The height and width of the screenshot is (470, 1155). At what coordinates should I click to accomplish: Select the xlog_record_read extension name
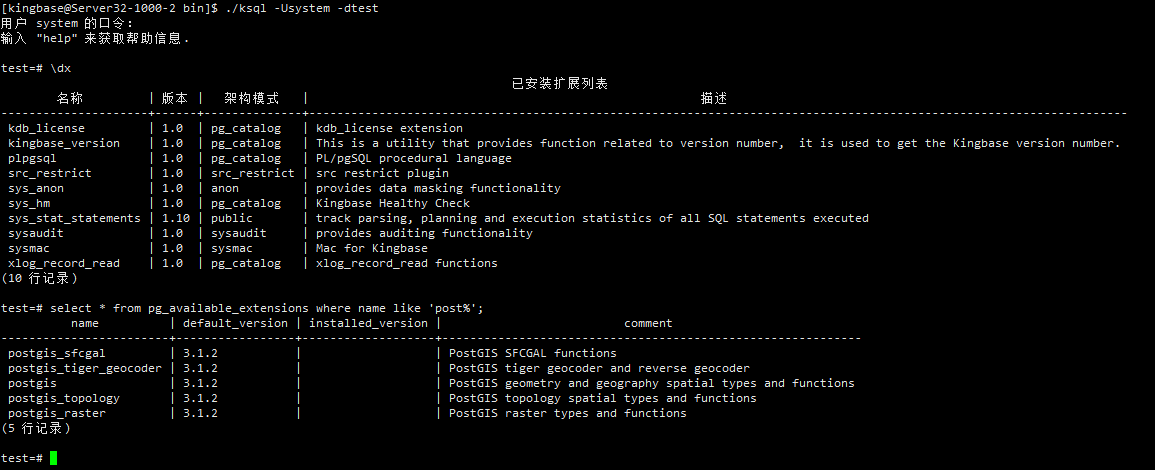[64, 263]
